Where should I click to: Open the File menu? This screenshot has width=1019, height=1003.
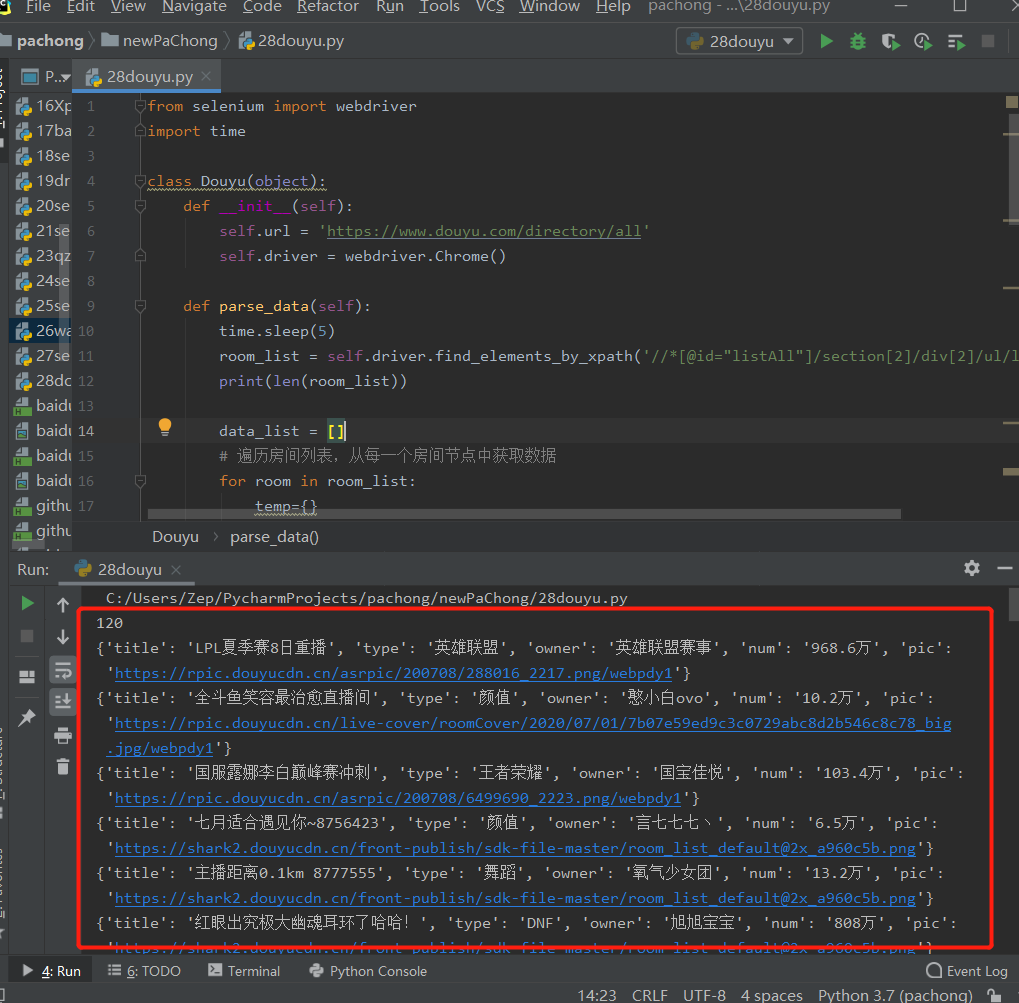(x=38, y=7)
